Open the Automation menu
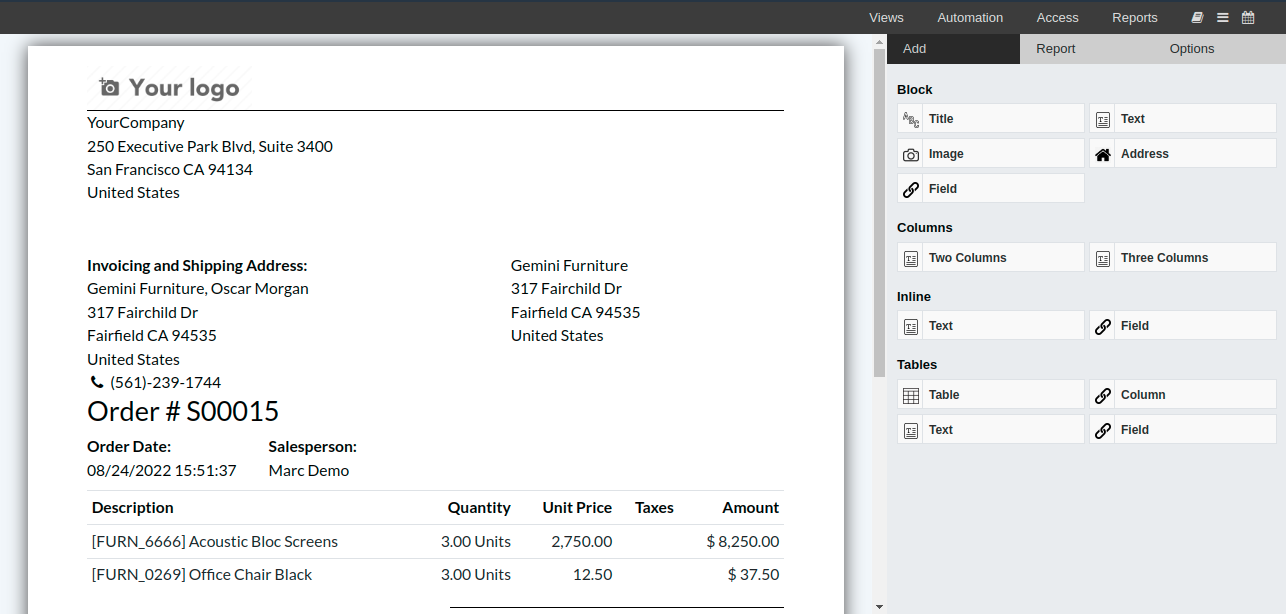Viewport: 1286px width, 614px height. pyautogui.click(x=970, y=17)
